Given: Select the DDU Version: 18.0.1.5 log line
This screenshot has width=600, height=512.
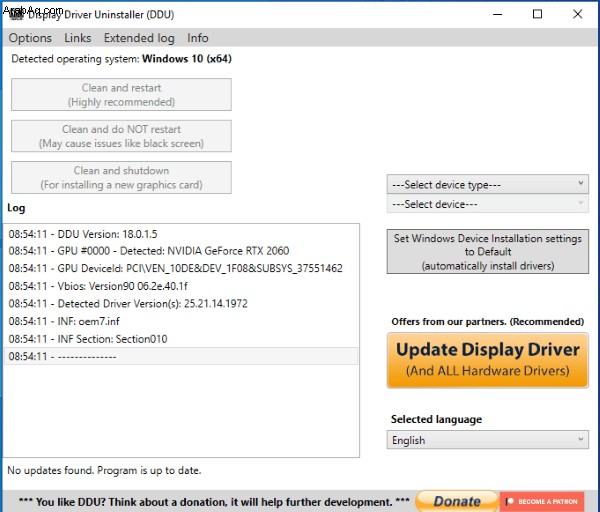Looking at the screenshot, I should coord(181,234).
